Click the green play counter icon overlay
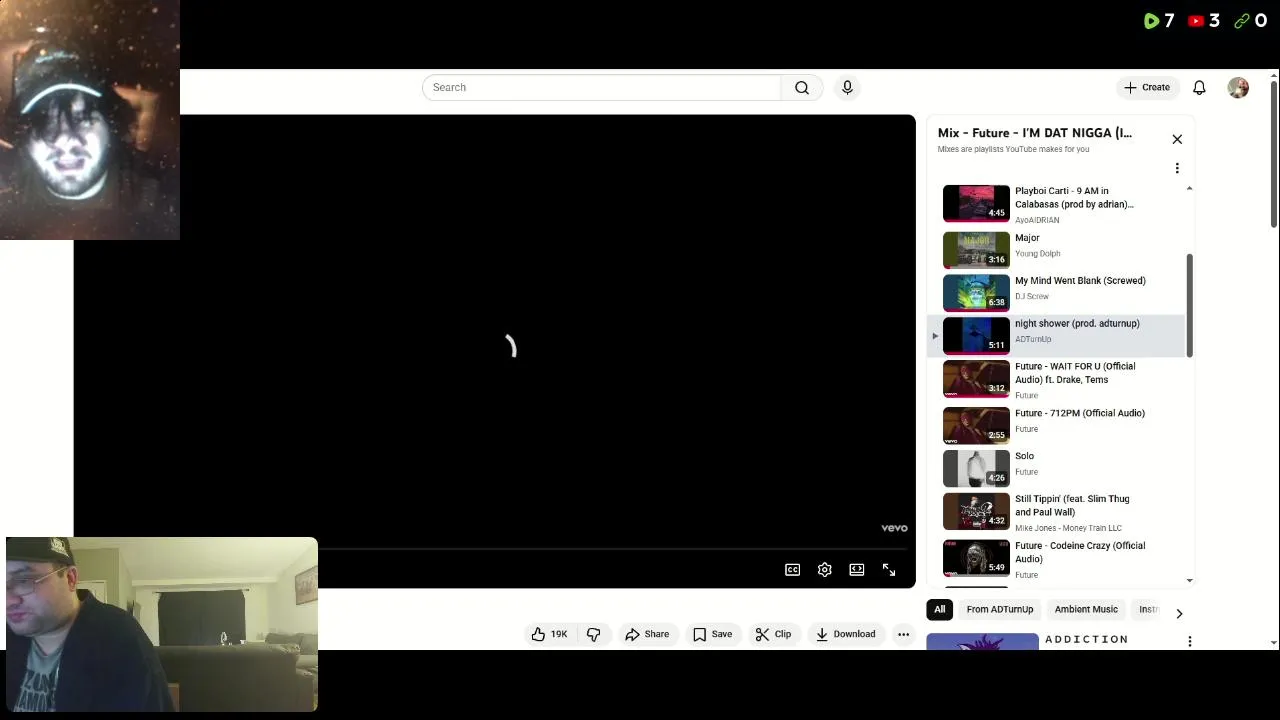Screen dimensions: 1280x720 tap(1152, 21)
